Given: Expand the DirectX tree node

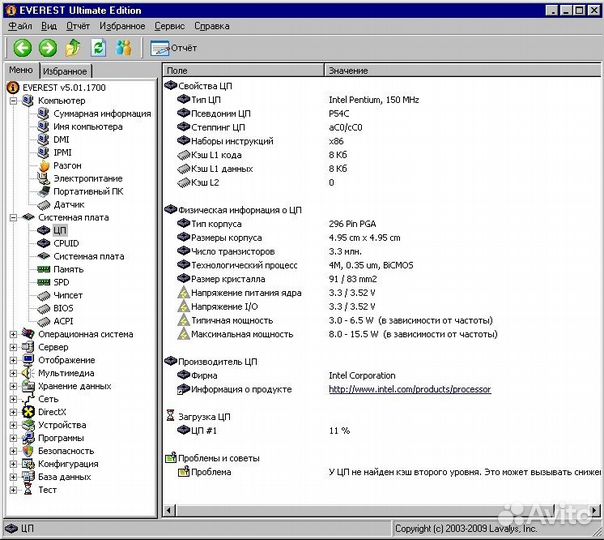Looking at the screenshot, I should point(13,412).
